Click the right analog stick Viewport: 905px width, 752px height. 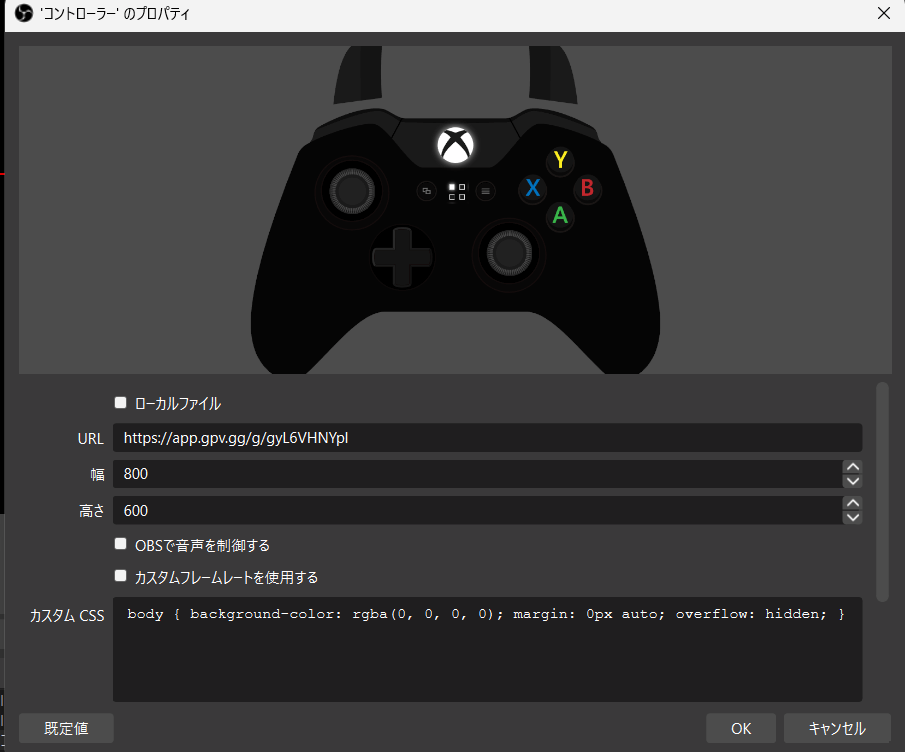tap(508, 248)
